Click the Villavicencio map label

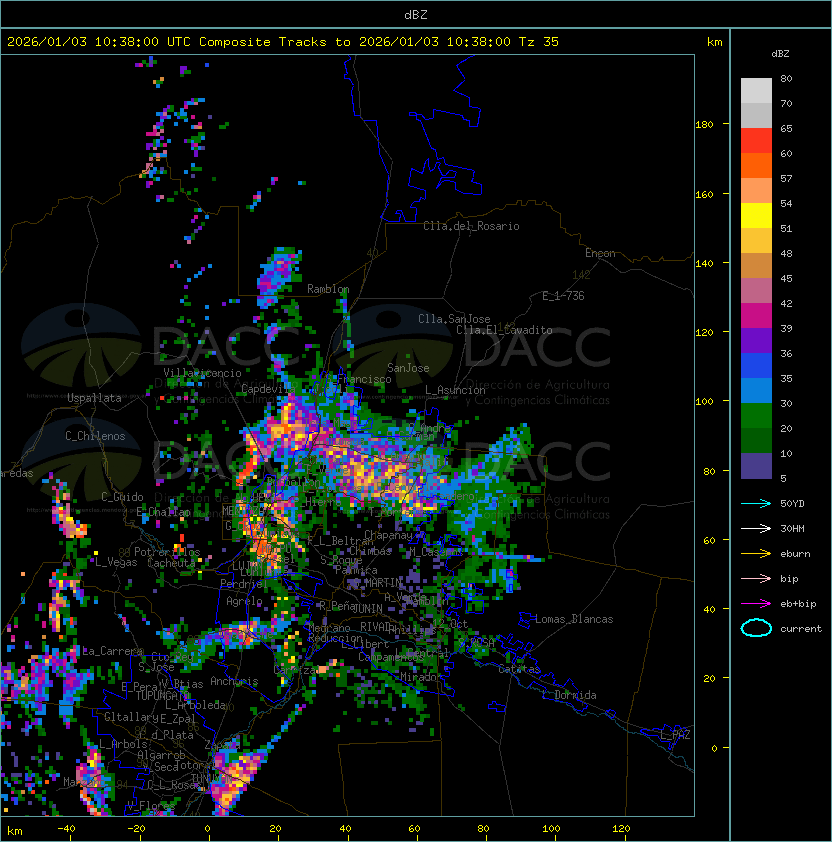point(202,373)
